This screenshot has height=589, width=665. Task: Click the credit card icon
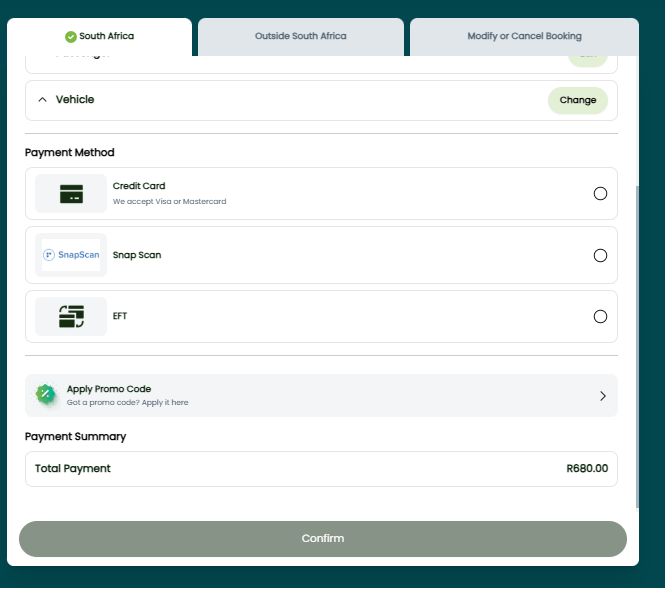point(71,194)
